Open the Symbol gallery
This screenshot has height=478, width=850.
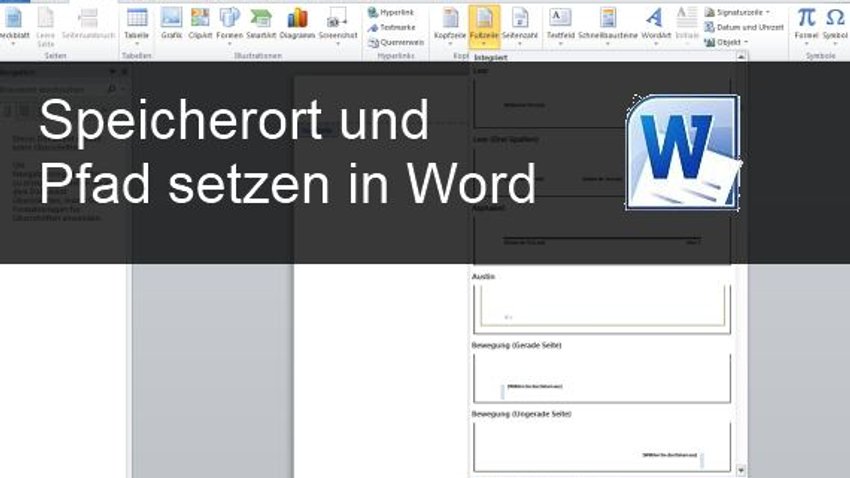click(835, 25)
